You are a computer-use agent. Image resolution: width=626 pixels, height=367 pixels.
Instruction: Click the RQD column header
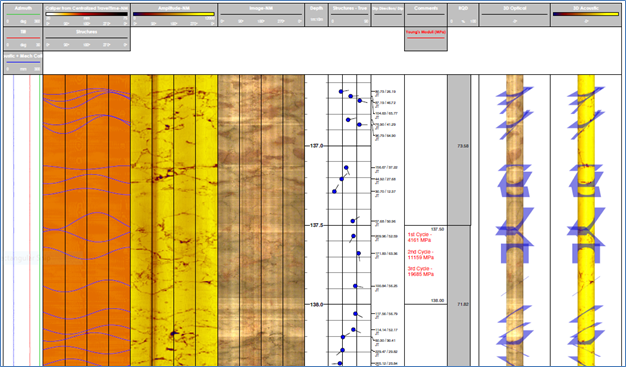pyautogui.click(x=463, y=15)
